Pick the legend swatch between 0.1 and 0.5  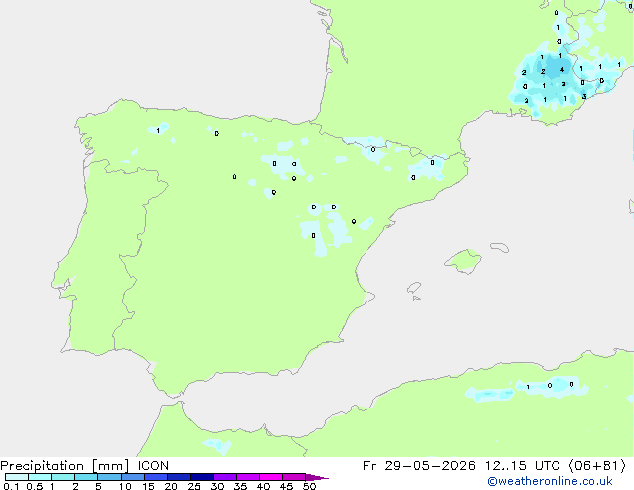(x=17, y=477)
